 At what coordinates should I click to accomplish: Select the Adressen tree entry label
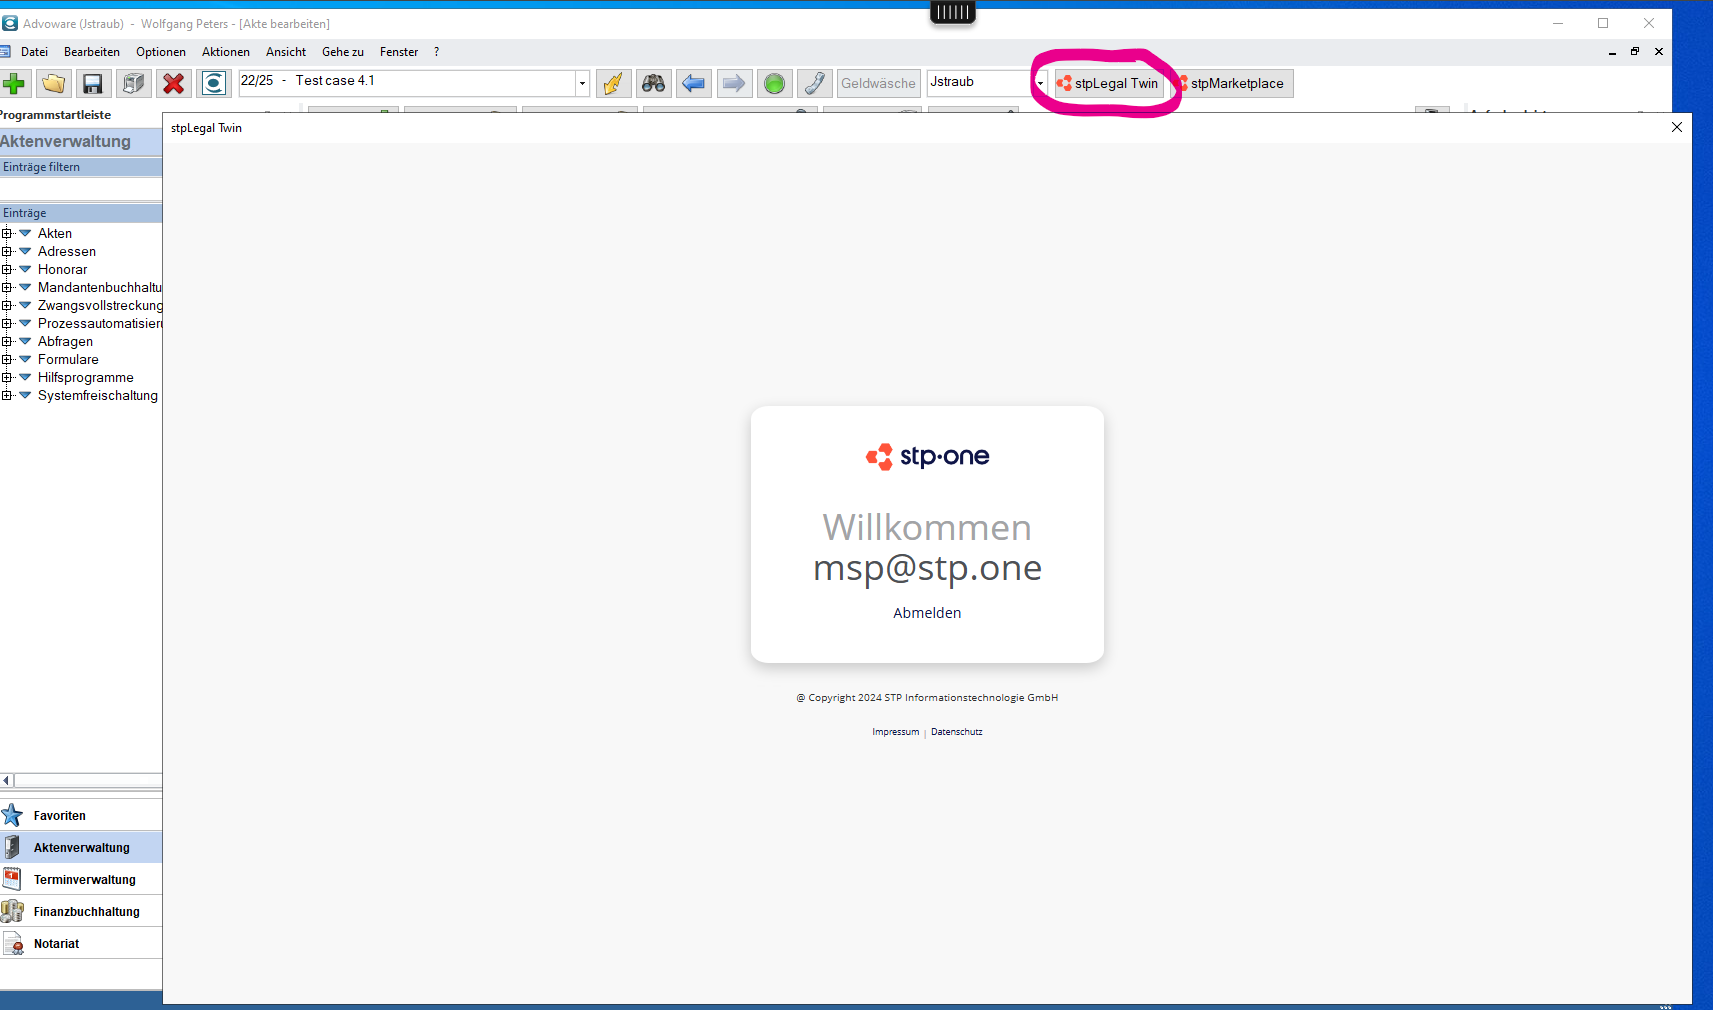[x=67, y=251]
